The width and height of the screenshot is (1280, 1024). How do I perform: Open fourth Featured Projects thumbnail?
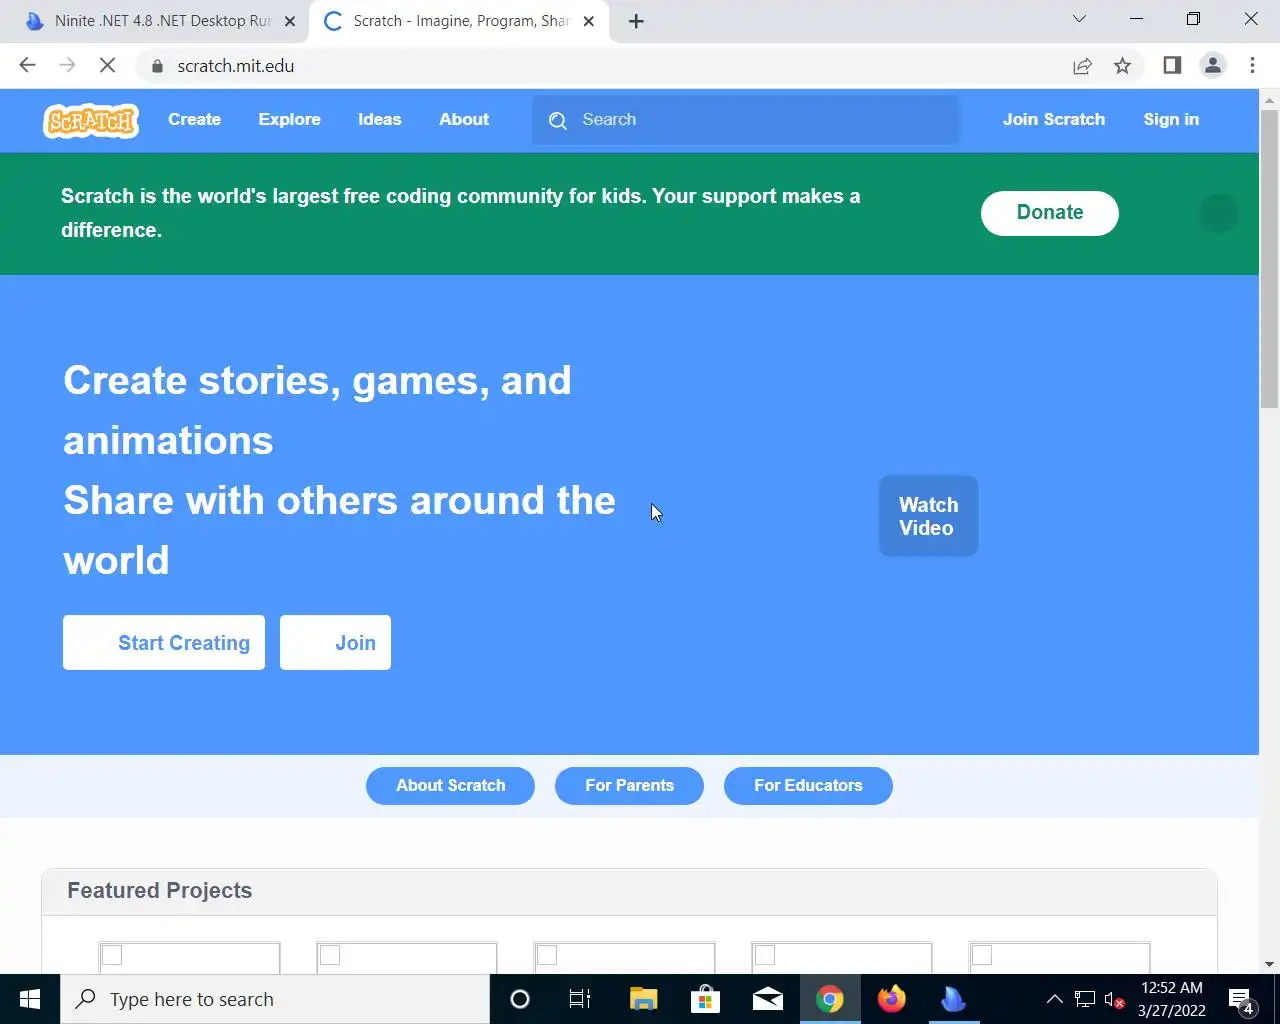(842, 957)
